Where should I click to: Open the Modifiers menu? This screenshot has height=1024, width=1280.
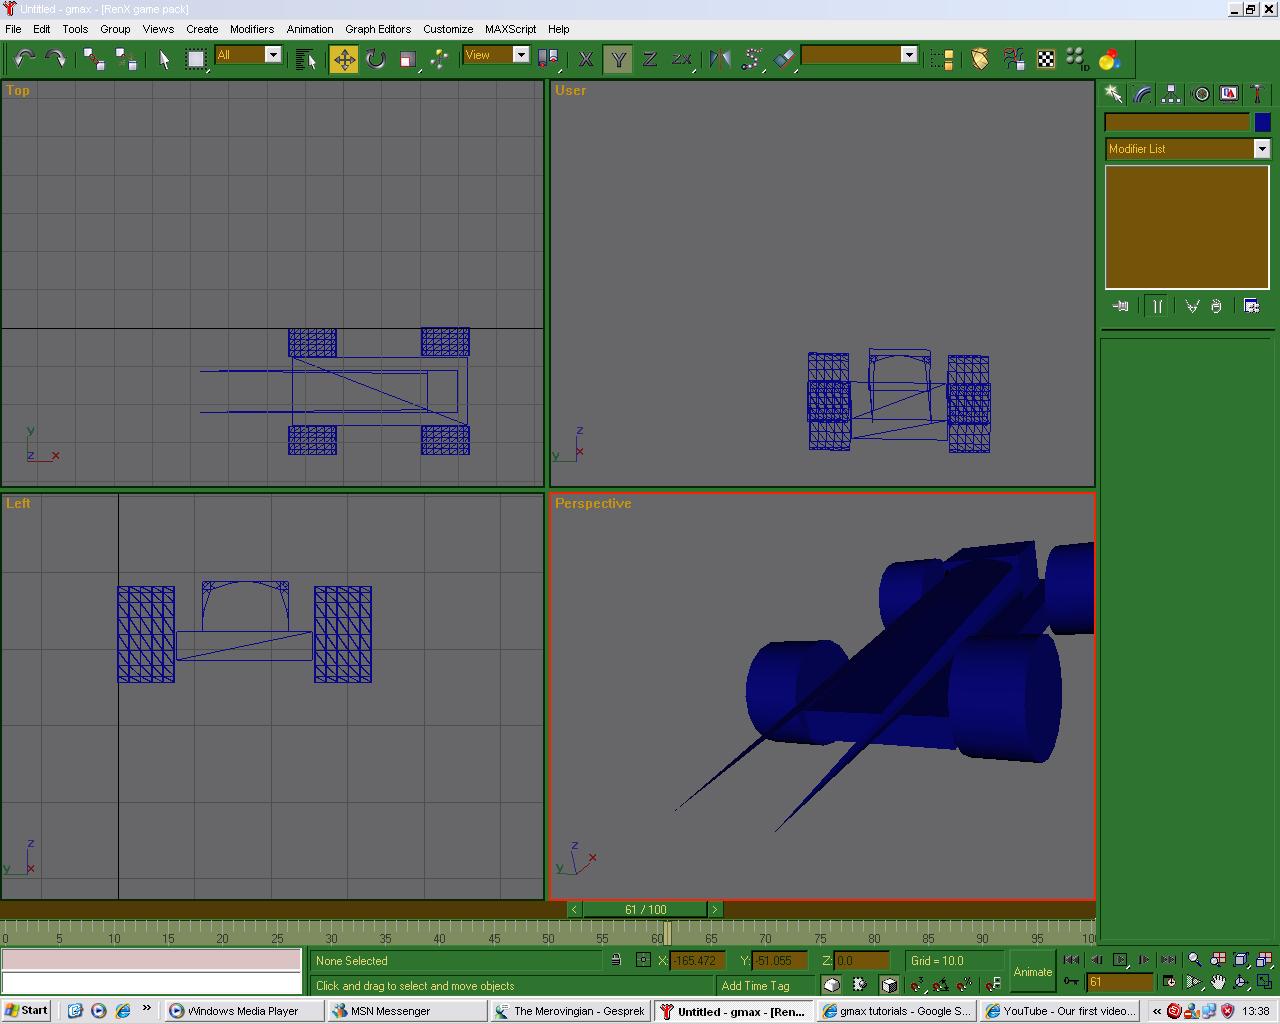tap(251, 29)
